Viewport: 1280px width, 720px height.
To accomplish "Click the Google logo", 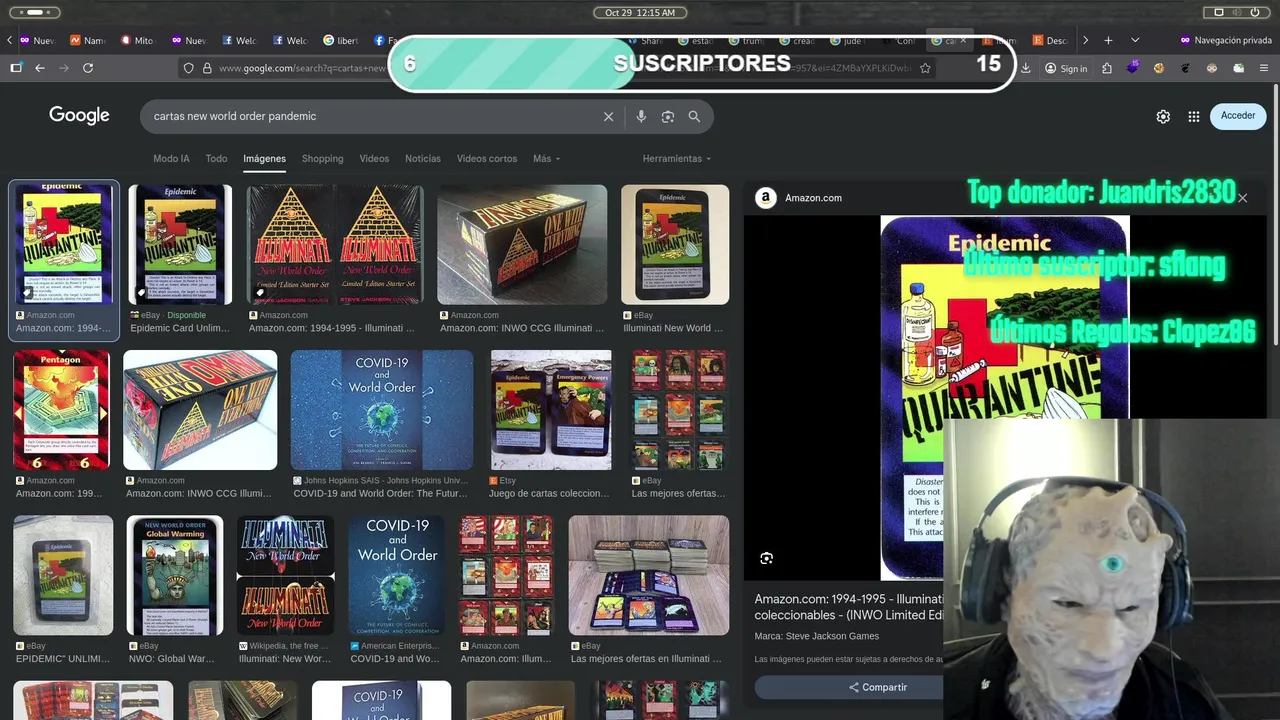I will (79, 116).
